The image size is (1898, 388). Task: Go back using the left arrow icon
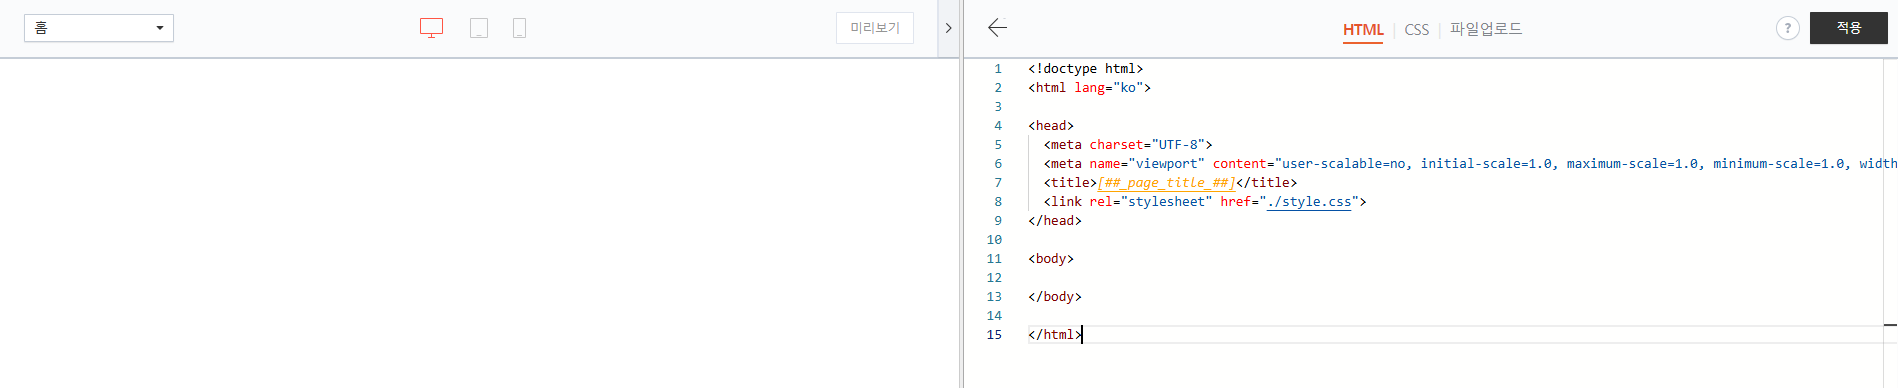(x=997, y=28)
